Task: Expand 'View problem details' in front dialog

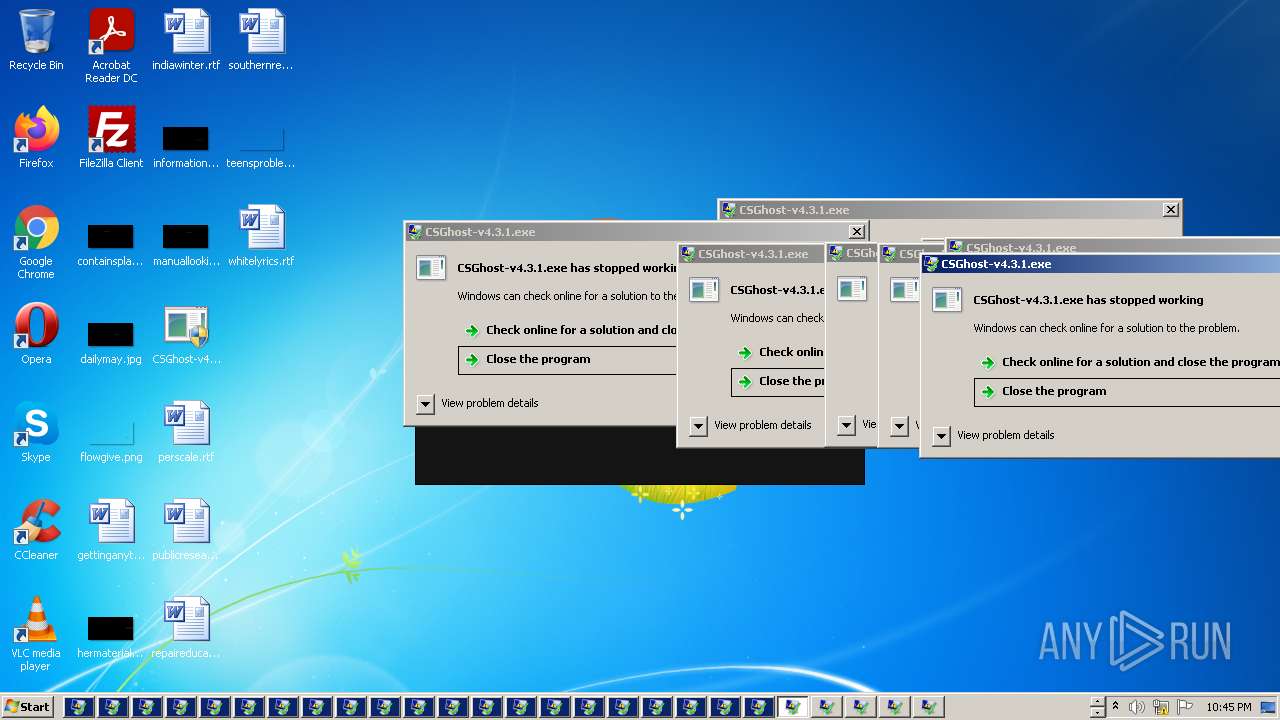Action: tap(941, 436)
